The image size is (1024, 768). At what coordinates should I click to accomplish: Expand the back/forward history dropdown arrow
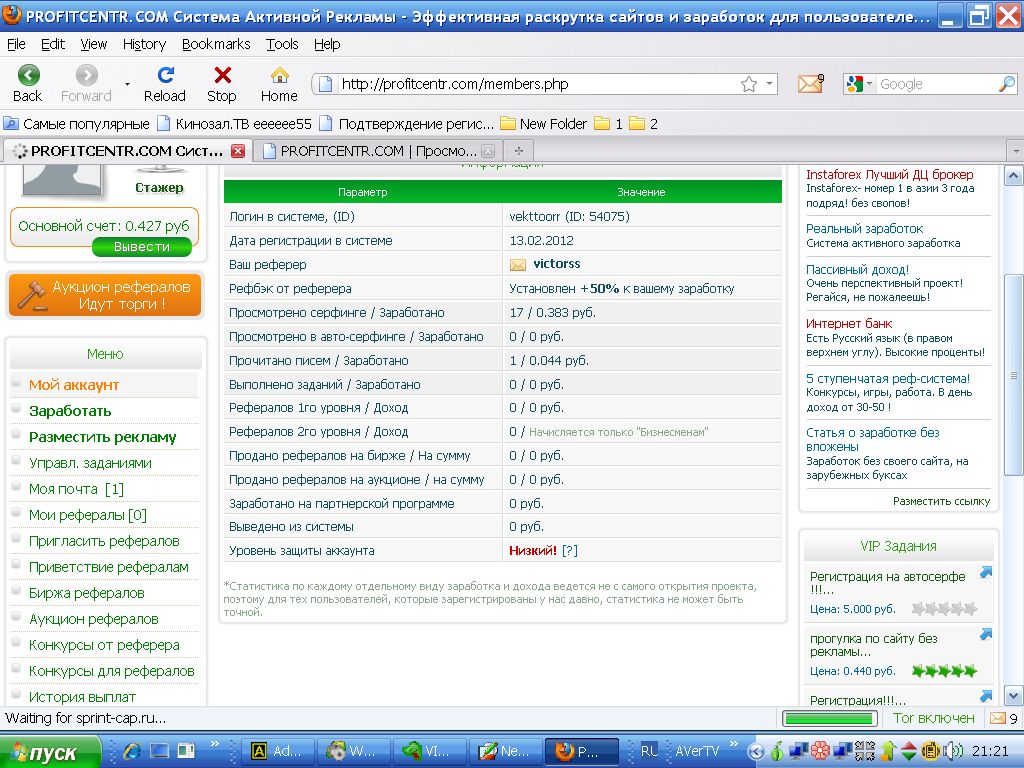pyautogui.click(x=127, y=85)
